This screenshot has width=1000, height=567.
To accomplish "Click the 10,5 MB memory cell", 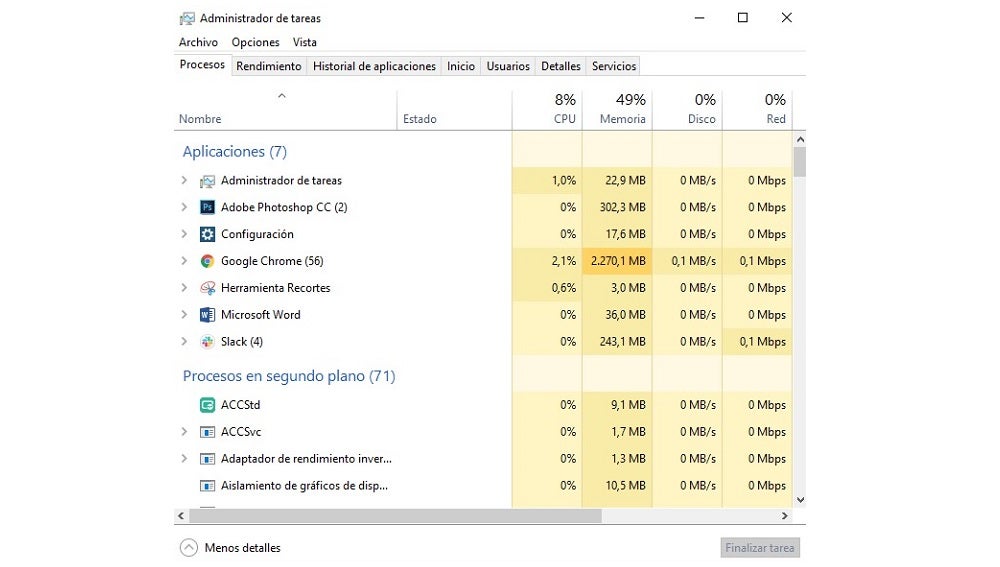I will point(617,485).
